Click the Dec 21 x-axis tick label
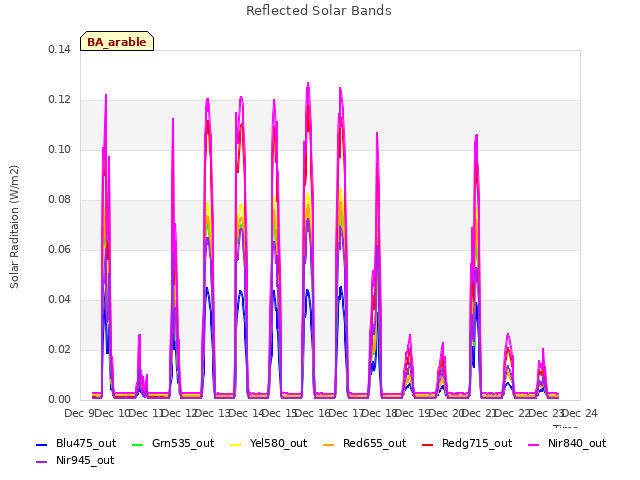Image resolution: width=640 pixels, height=480 pixels. coord(480,413)
